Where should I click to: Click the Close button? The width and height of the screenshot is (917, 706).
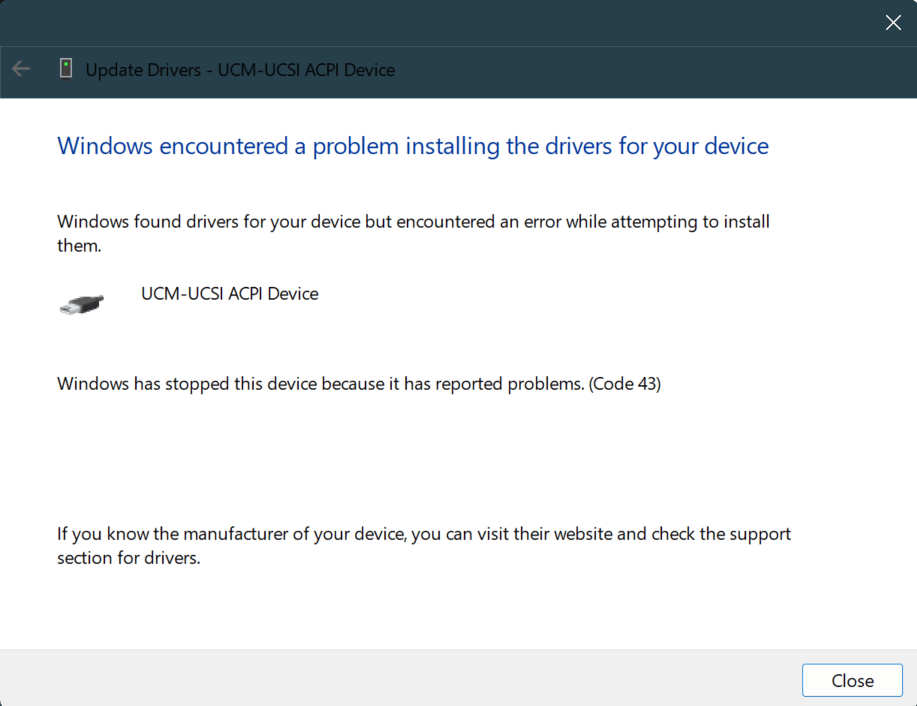click(x=851, y=680)
